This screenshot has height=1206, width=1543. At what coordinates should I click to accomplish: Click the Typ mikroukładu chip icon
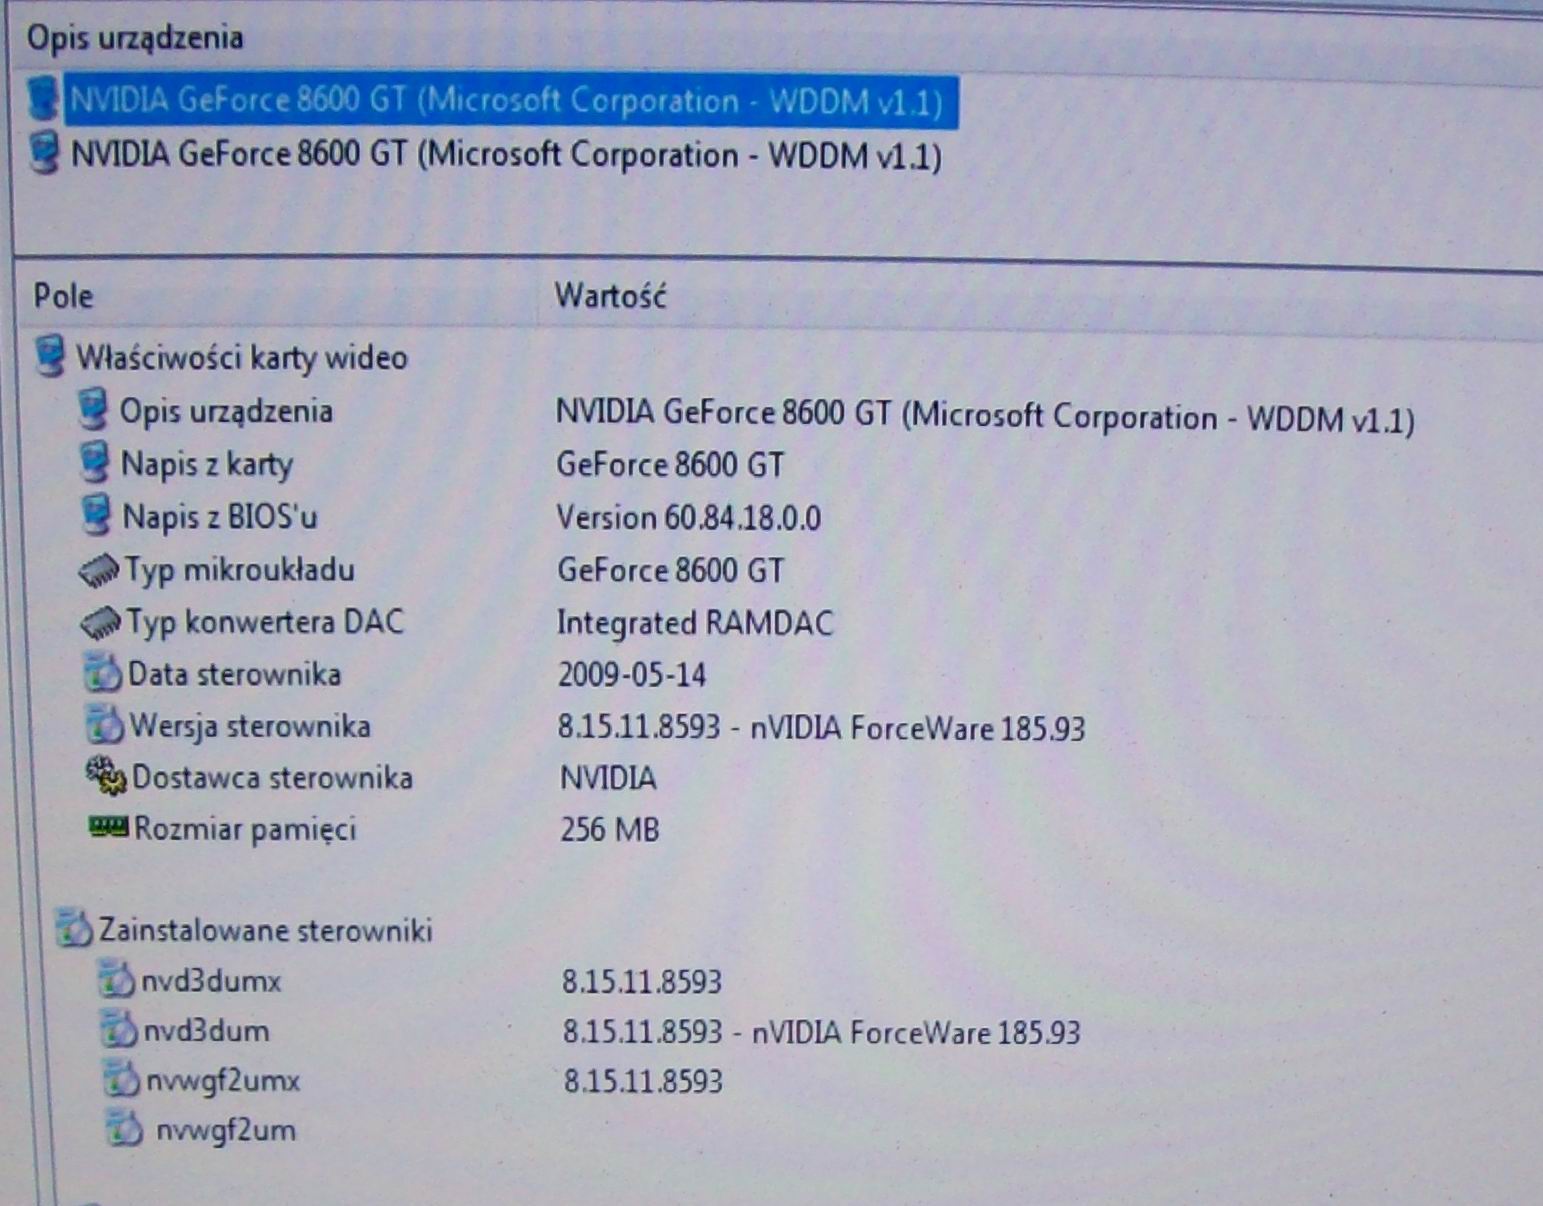[100, 571]
